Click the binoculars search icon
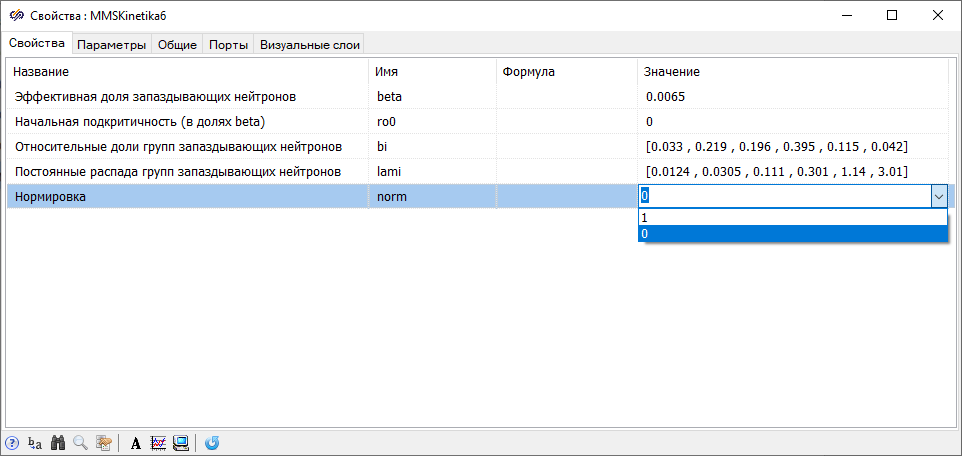The width and height of the screenshot is (962, 456). [x=58, y=443]
